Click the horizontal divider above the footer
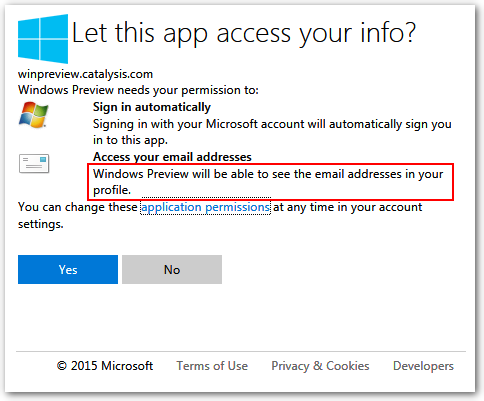Viewport: 484px width, 401px height. point(241,351)
